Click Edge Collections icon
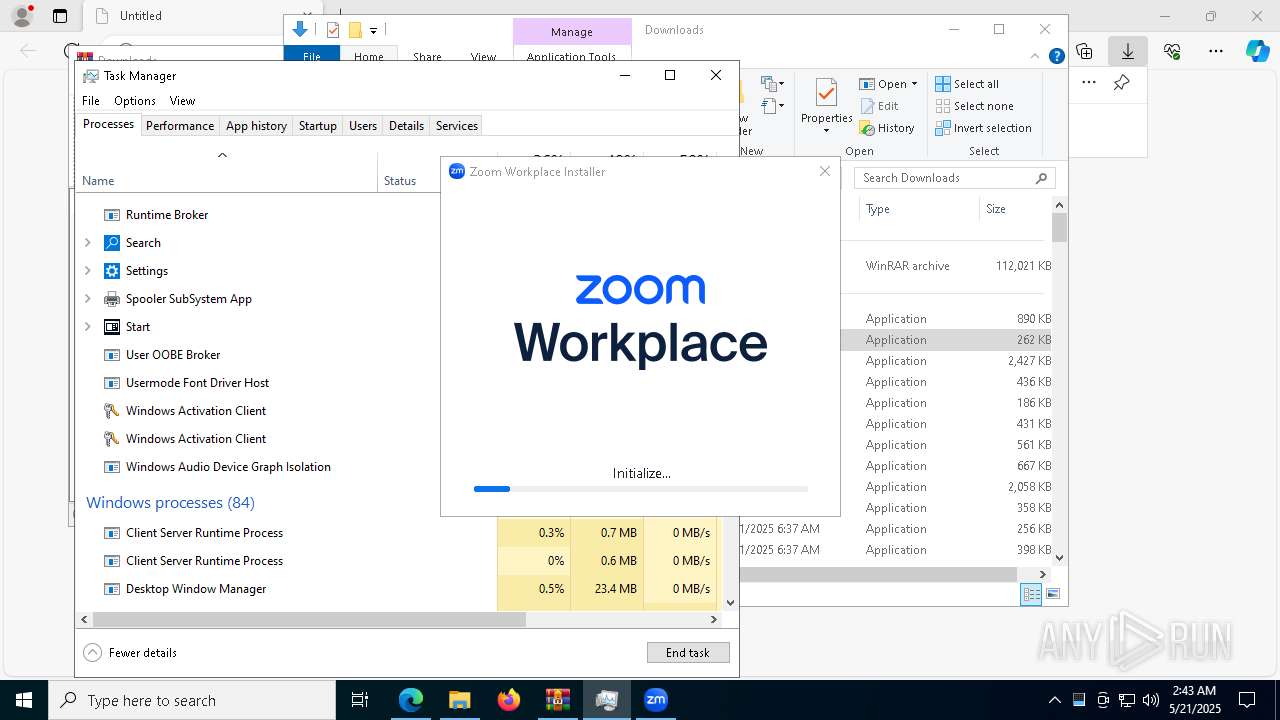This screenshot has height=720, width=1280. tap(1084, 51)
